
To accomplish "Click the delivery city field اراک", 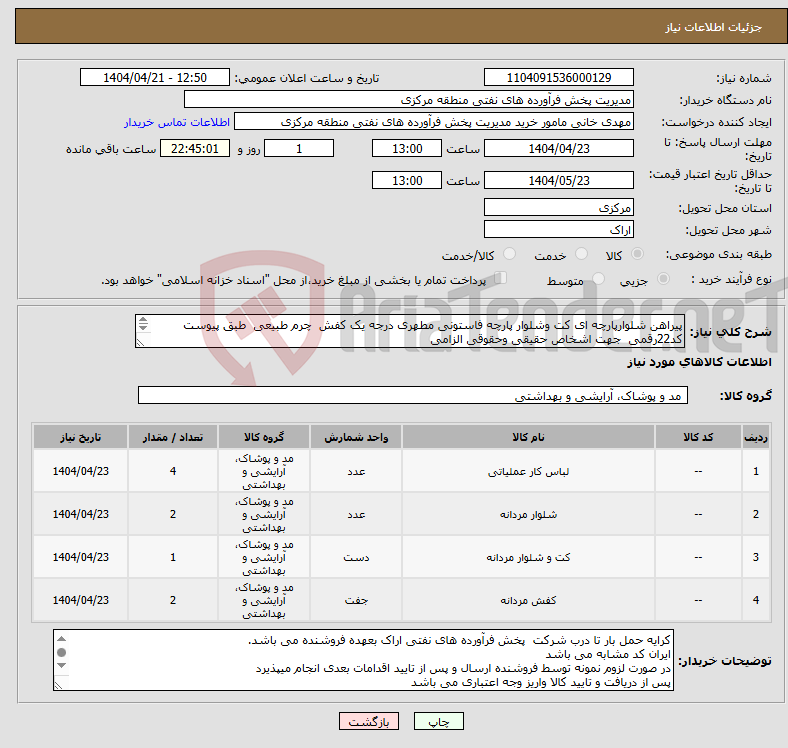I will click(559, 229).
